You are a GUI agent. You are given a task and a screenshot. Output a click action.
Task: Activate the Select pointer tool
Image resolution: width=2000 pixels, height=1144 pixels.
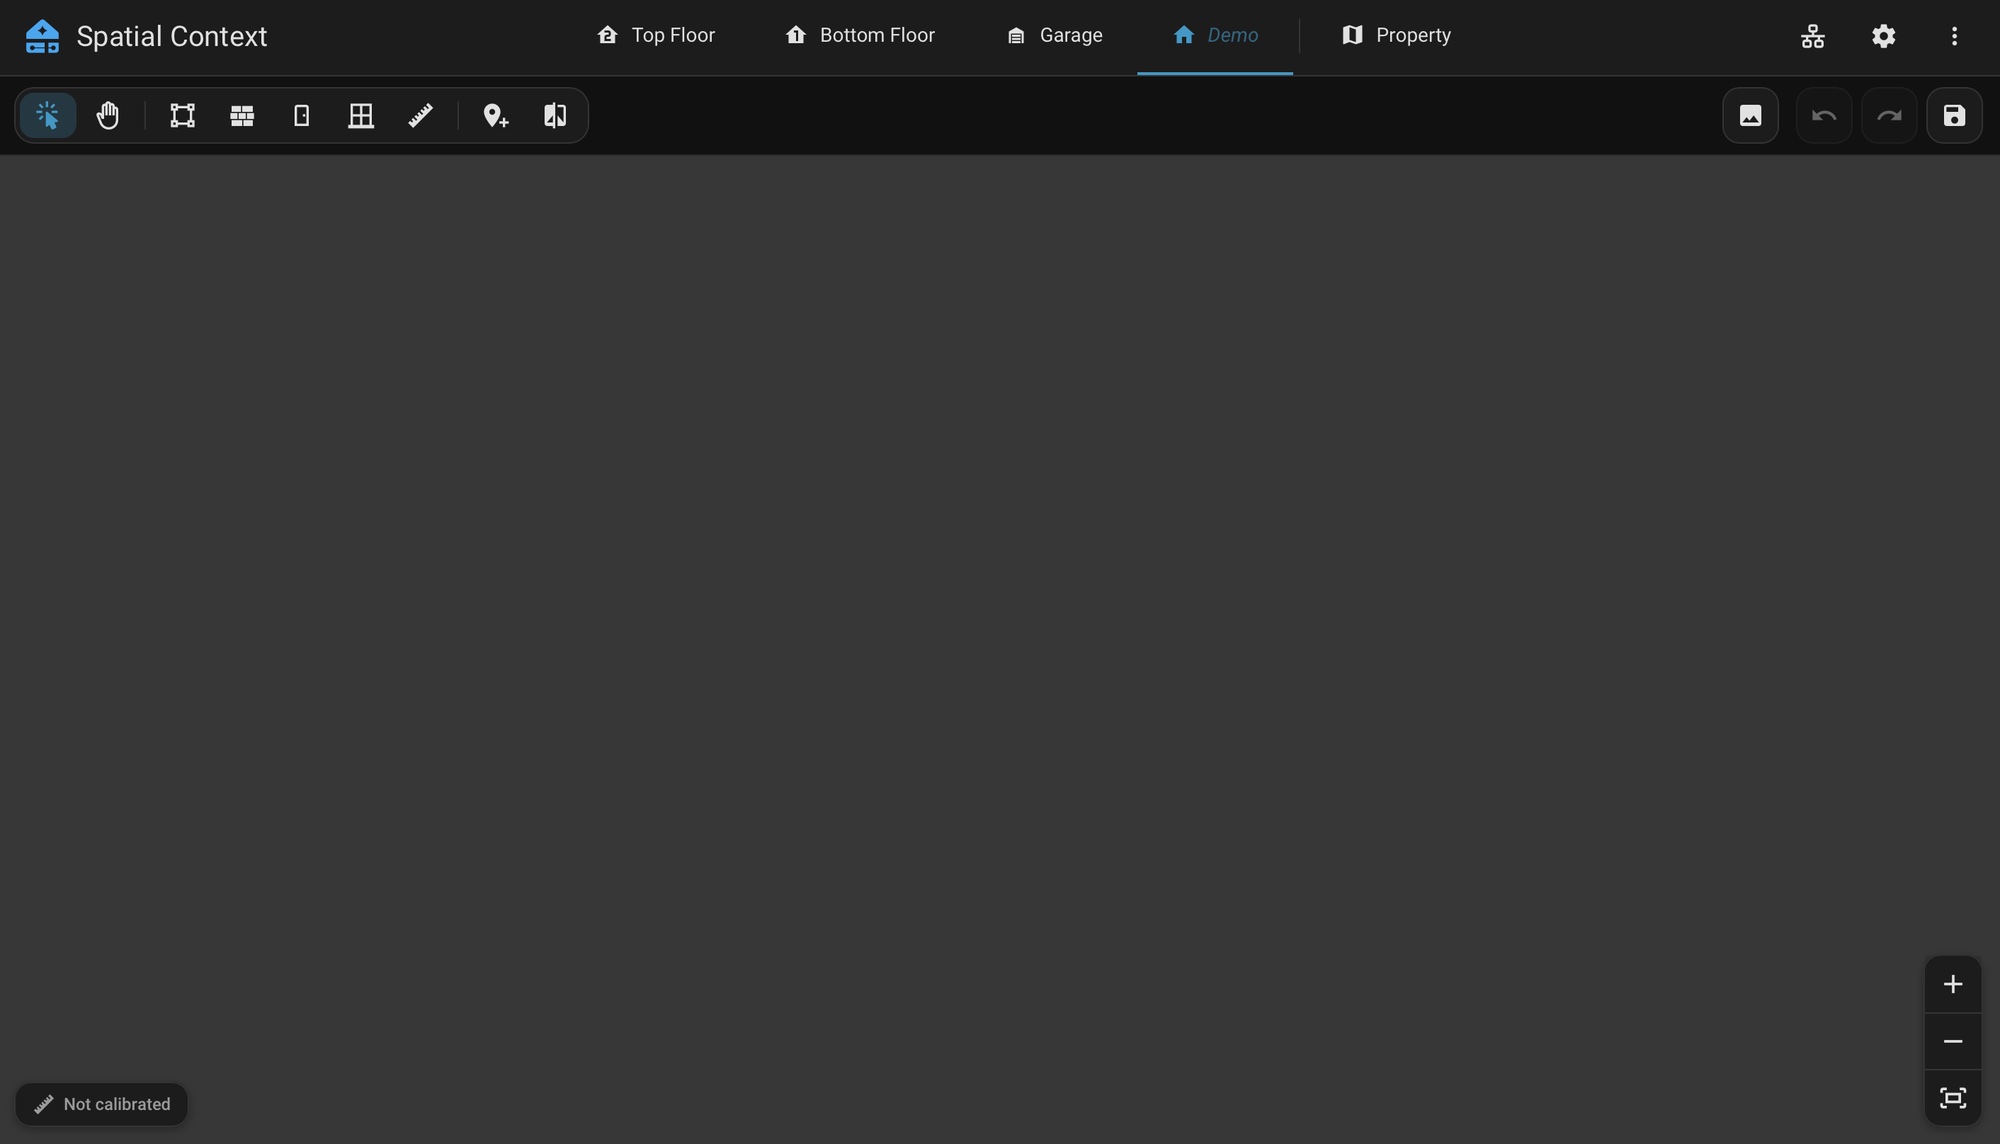coord(47,116)
